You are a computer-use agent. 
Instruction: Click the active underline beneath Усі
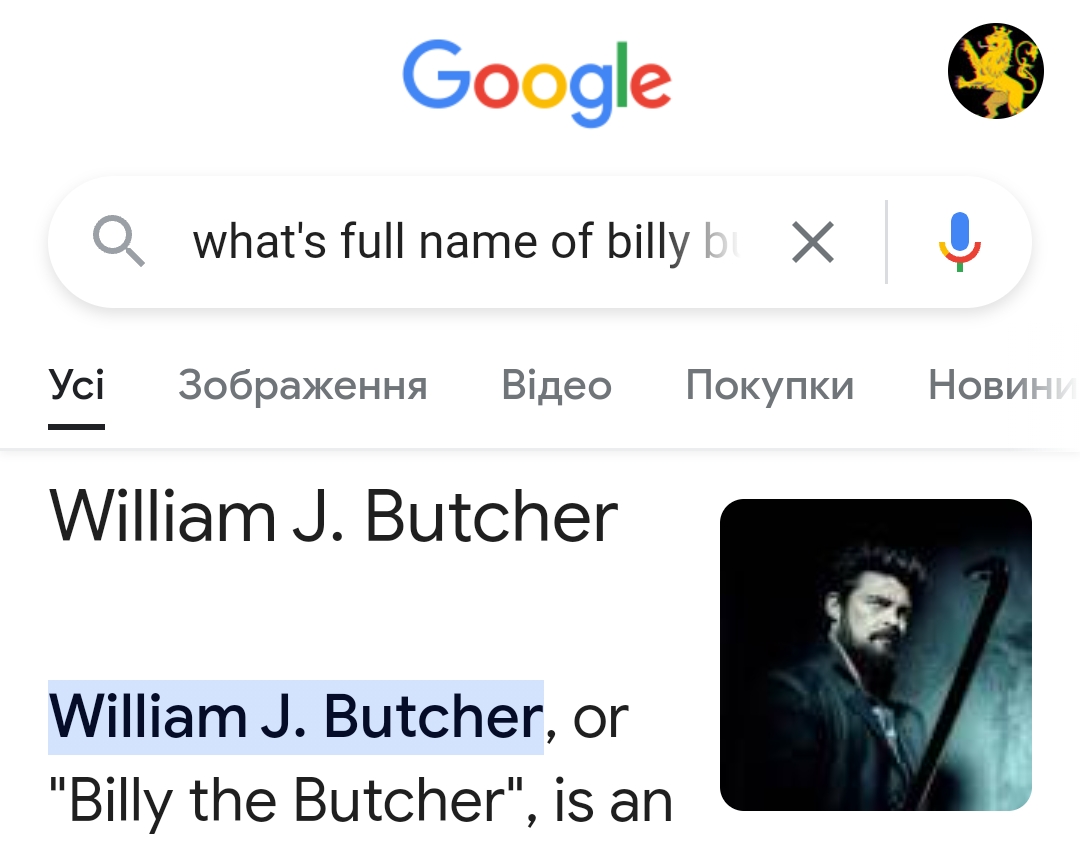[x=77, y=426]
